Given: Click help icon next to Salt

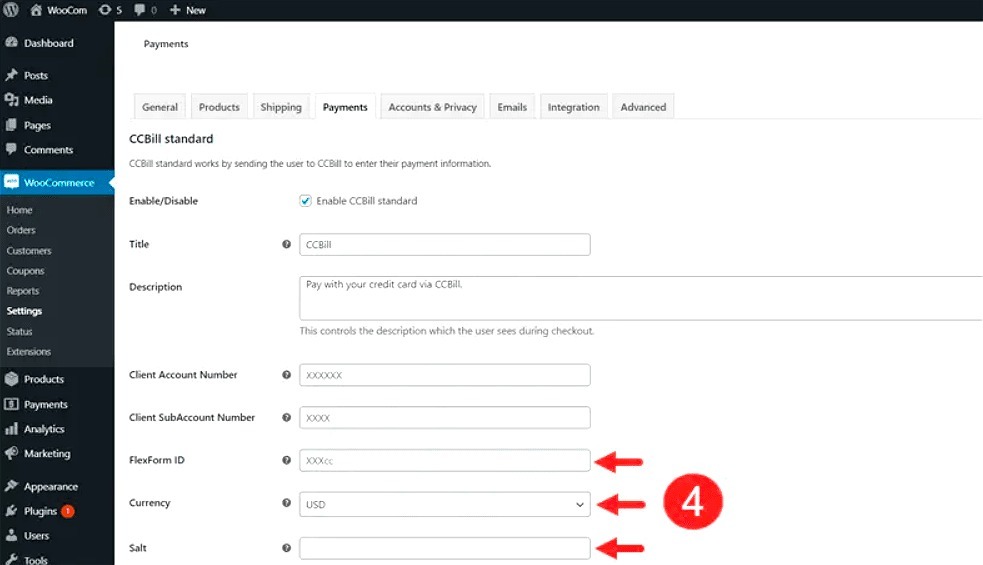Looking at the screenshot, I should (286, 548).
